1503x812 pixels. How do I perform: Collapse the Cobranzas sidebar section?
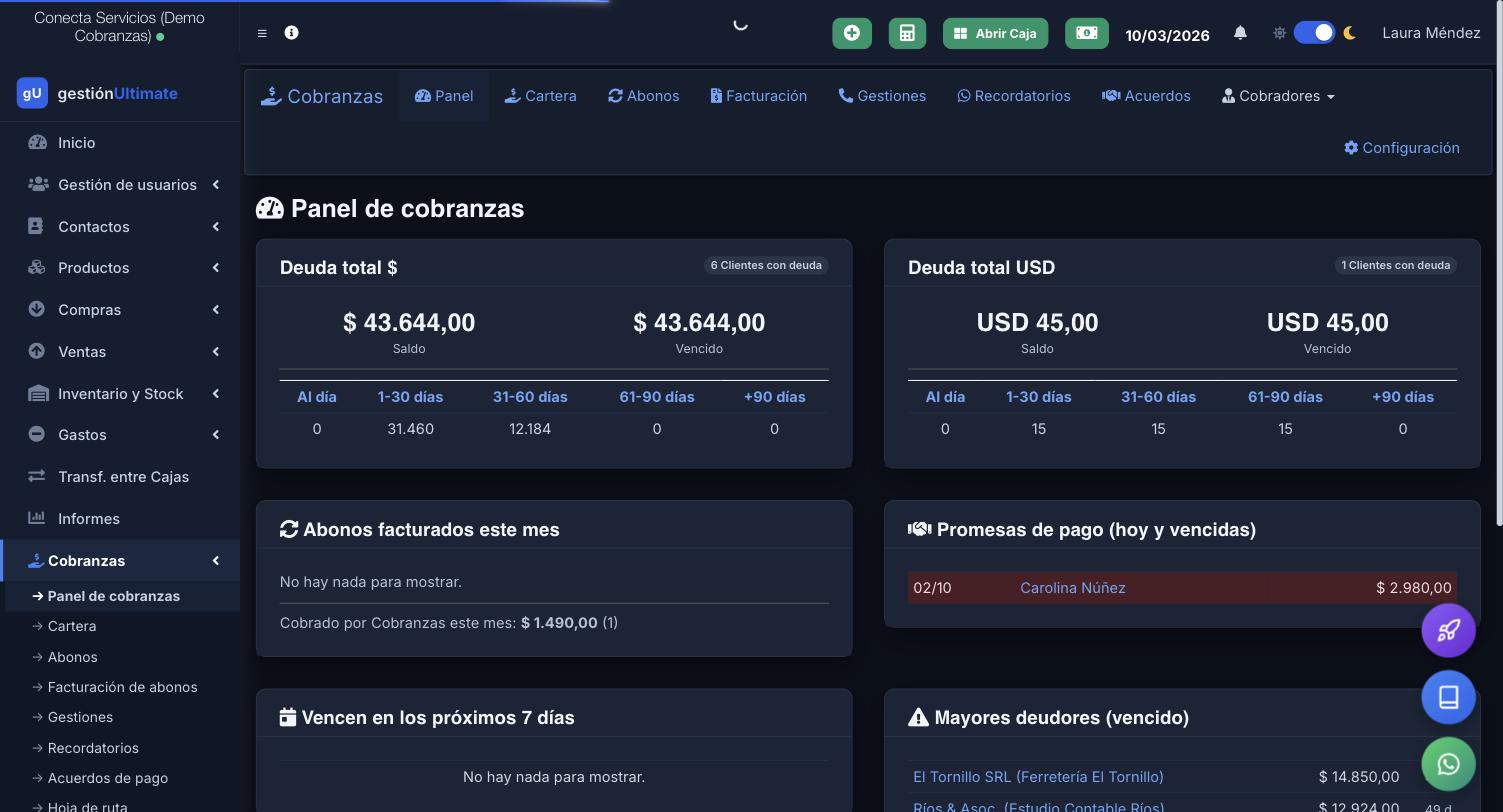(120, 561)
